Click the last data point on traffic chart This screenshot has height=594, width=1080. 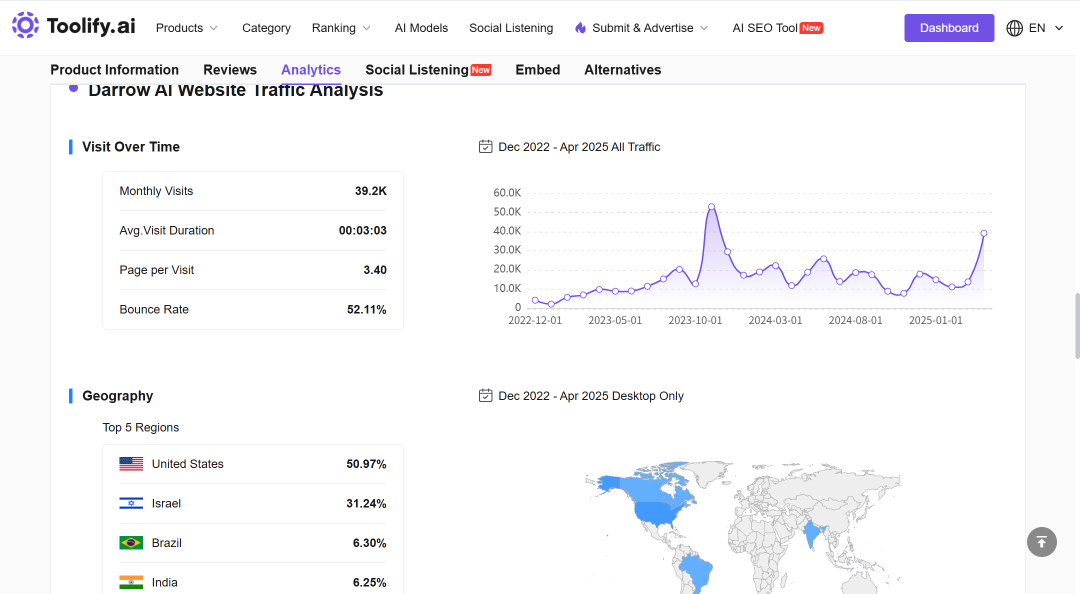click(984, 234)
